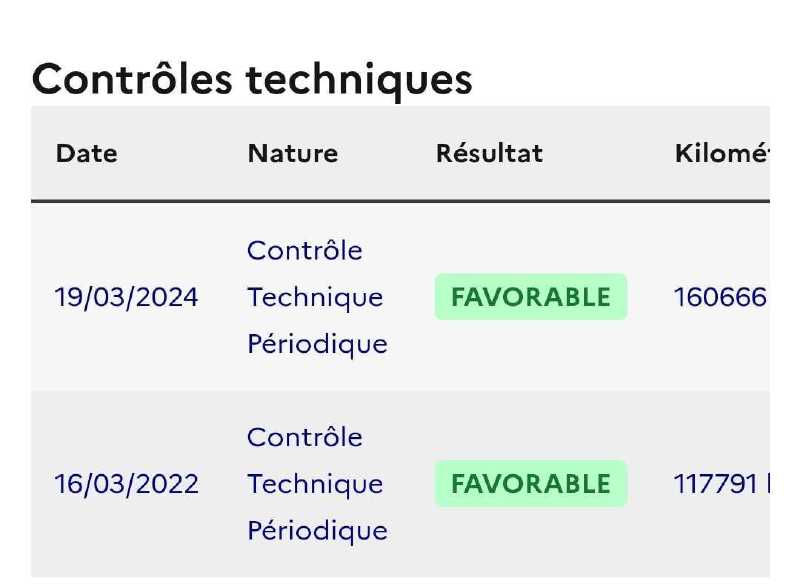Click empty space between 19/03/2024 and Technique
The height and width of the screenshot is (587, 800).
coord(223,297)
